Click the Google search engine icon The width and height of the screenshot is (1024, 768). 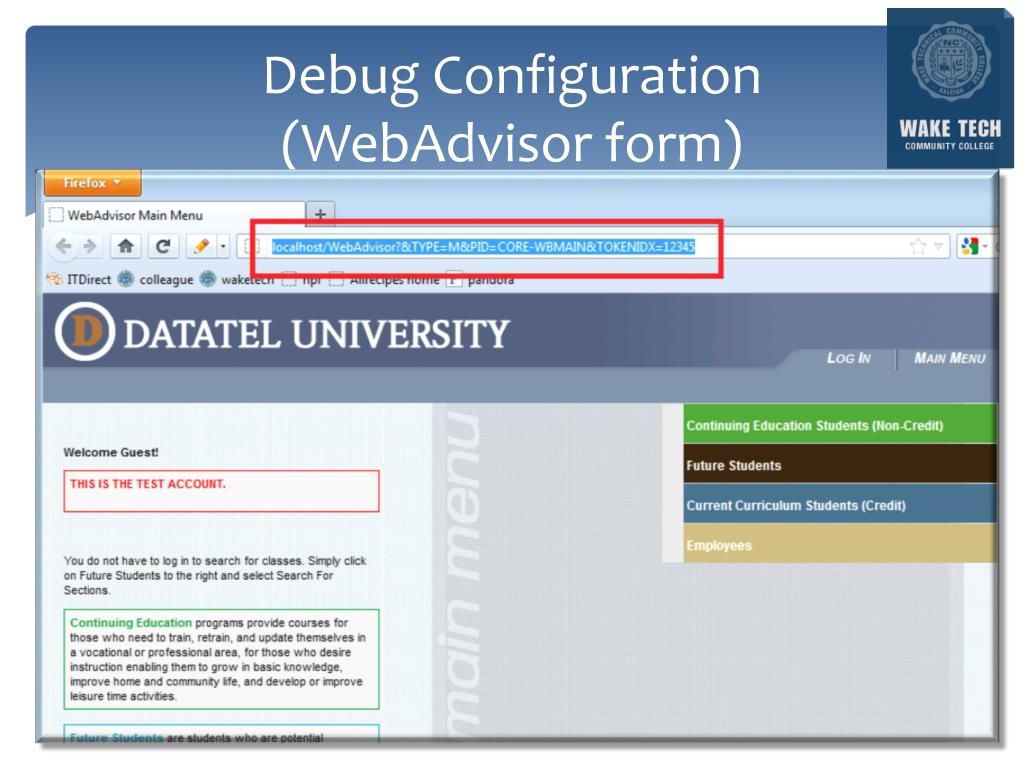coord(970,246)
